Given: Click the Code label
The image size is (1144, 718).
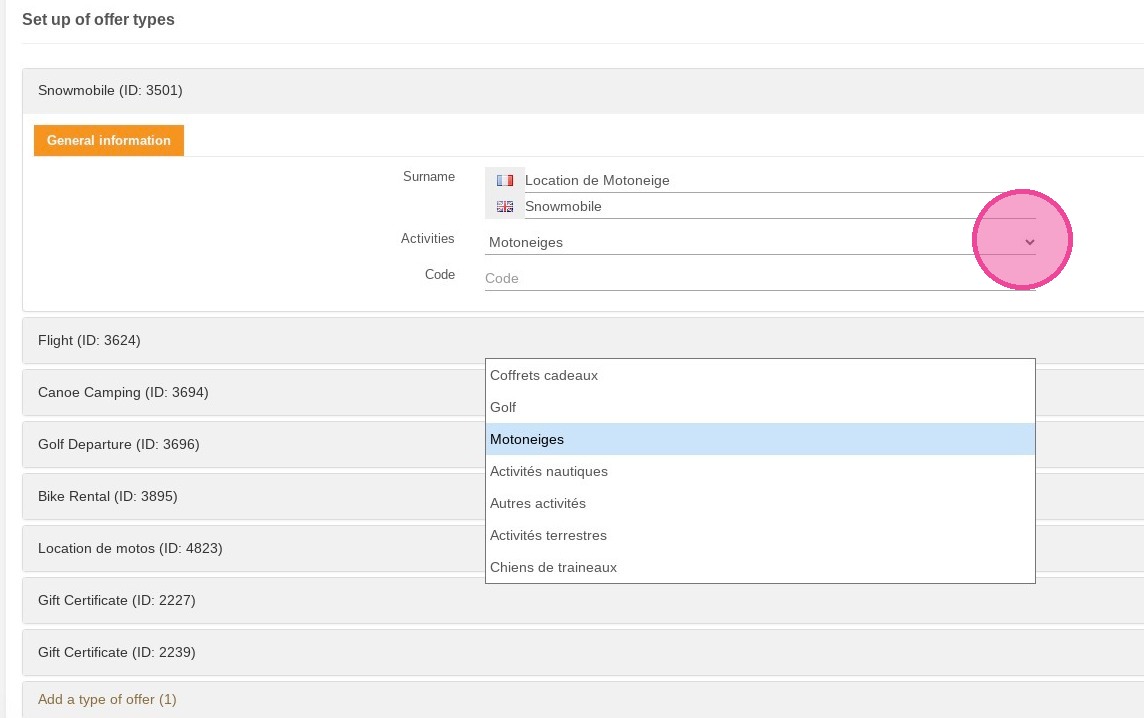Looking at the screenshot, I should click(x=440, y=274).
